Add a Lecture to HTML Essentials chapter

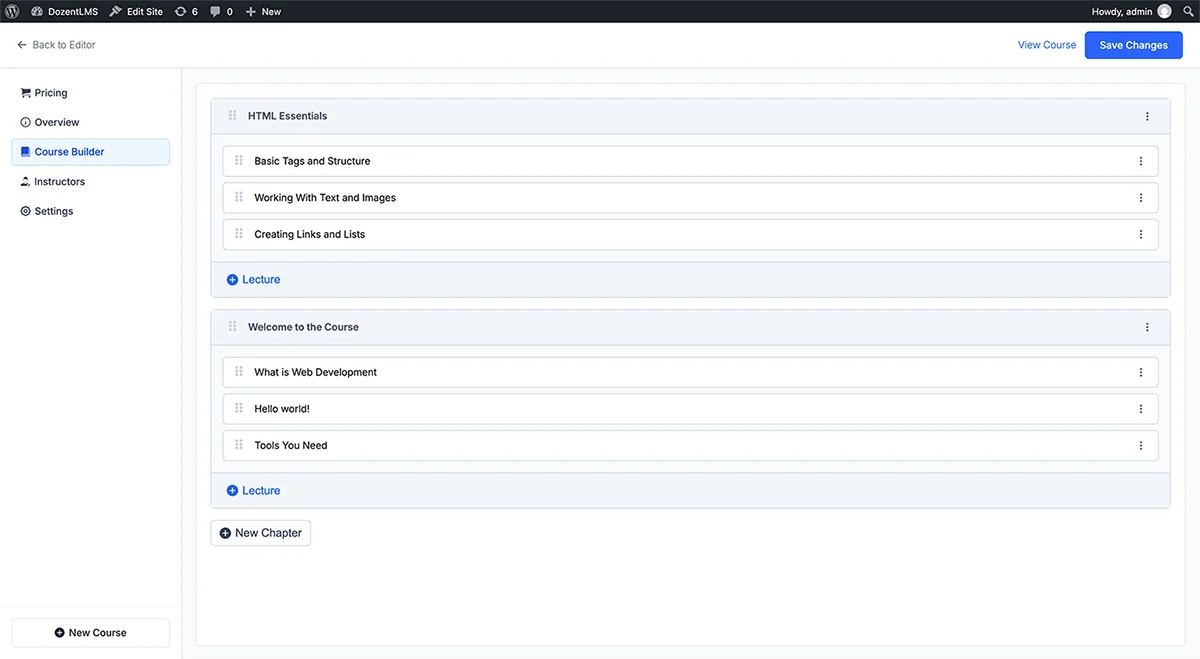pos(253,280)
